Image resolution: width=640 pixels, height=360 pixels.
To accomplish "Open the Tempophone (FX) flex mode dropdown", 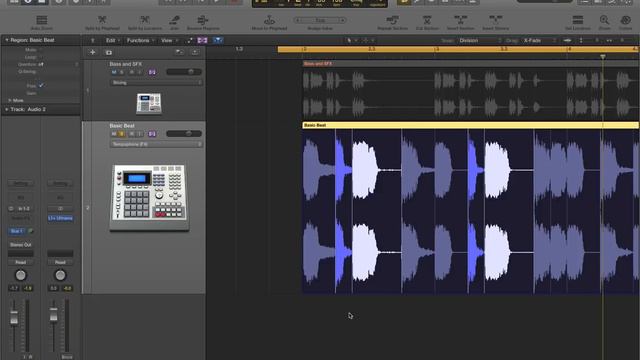I will point(156,144).
